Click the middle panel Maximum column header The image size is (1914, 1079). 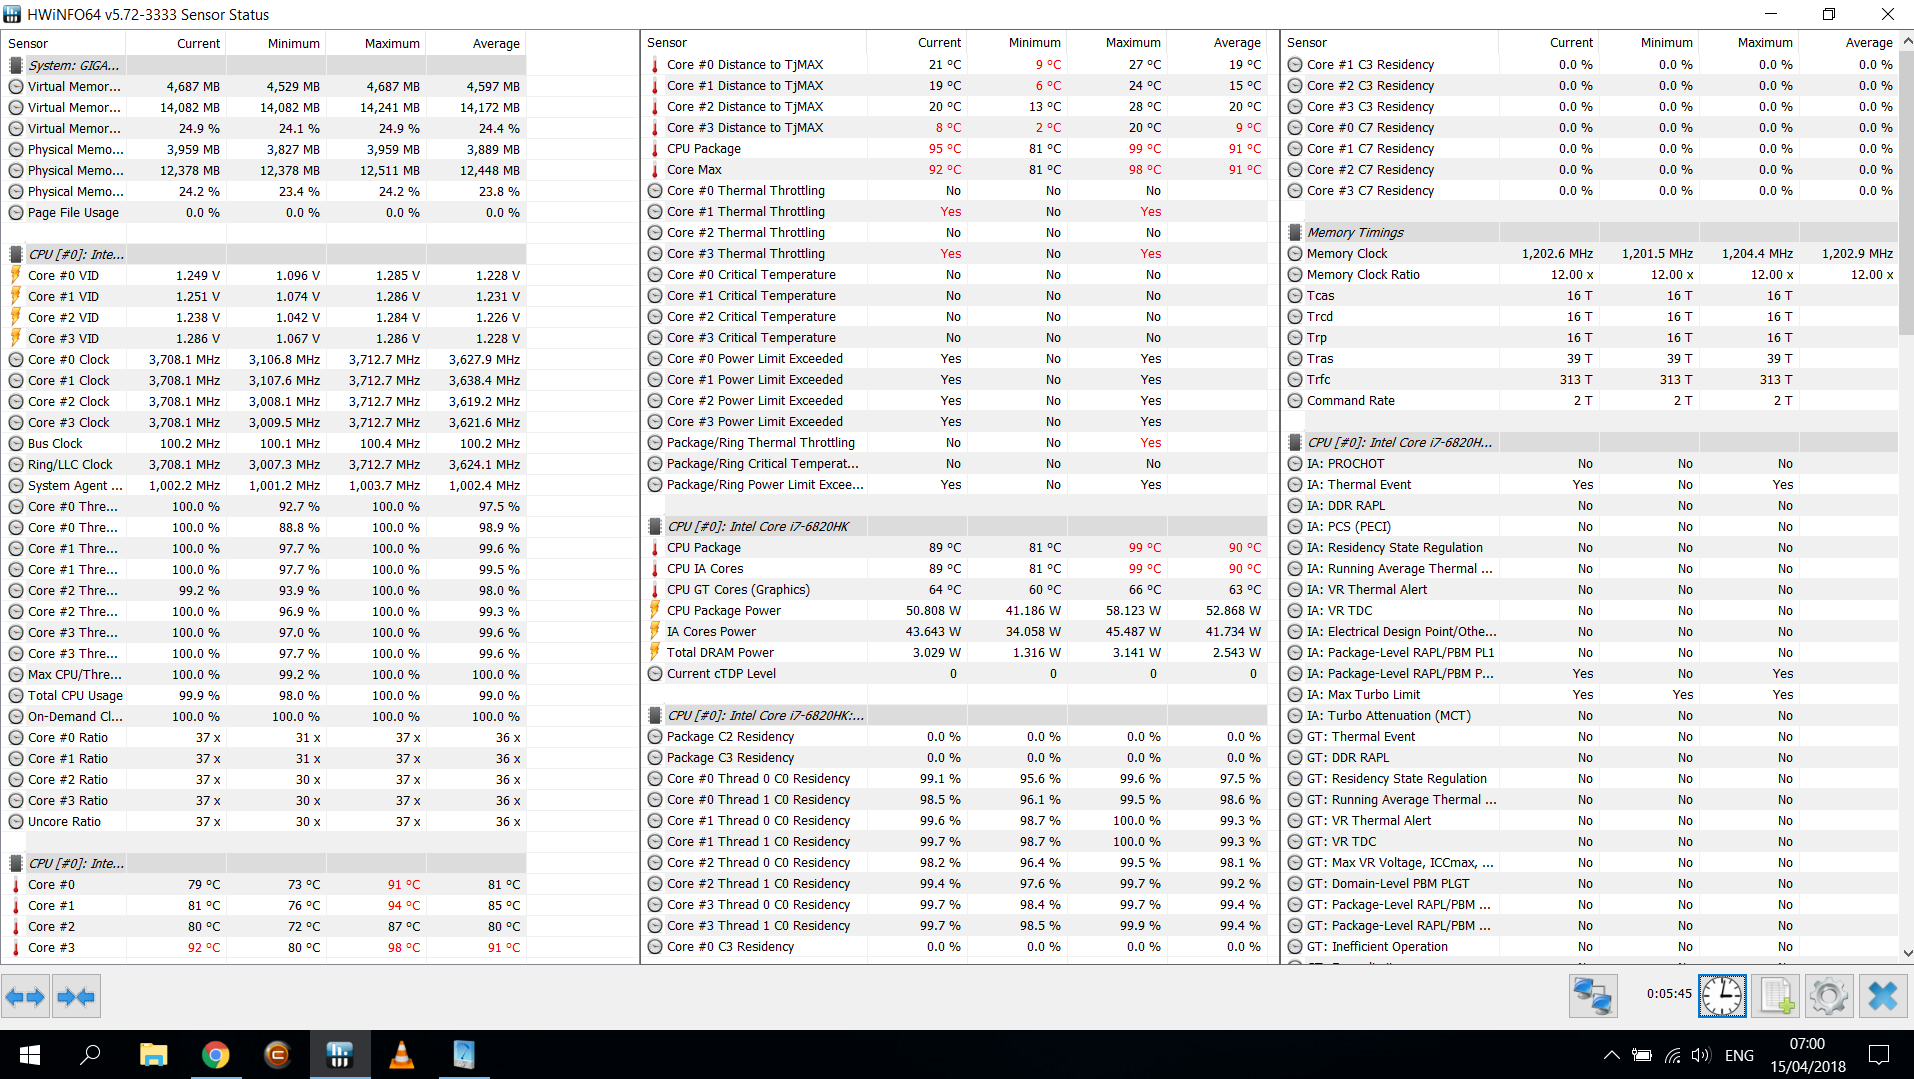click(x=1116, y=43)
